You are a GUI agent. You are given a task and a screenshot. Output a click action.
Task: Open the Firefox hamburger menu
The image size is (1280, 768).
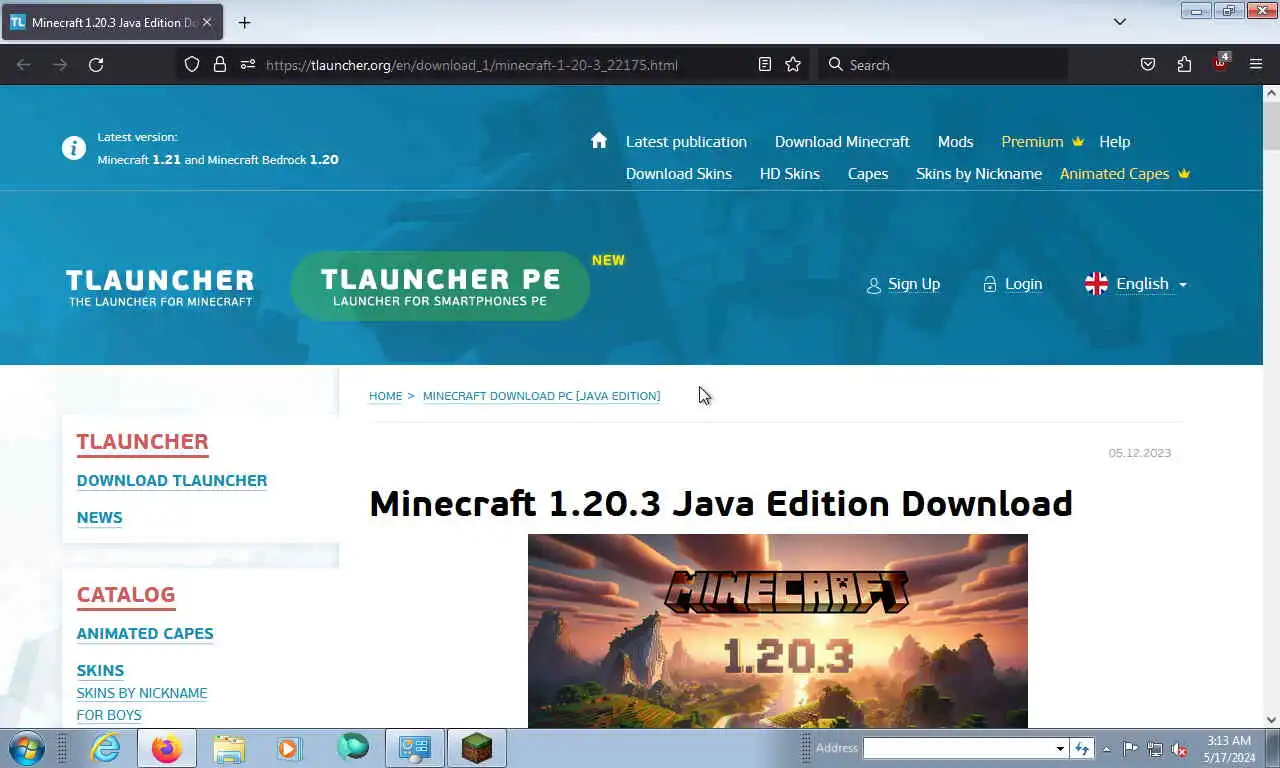point(1256,65)
